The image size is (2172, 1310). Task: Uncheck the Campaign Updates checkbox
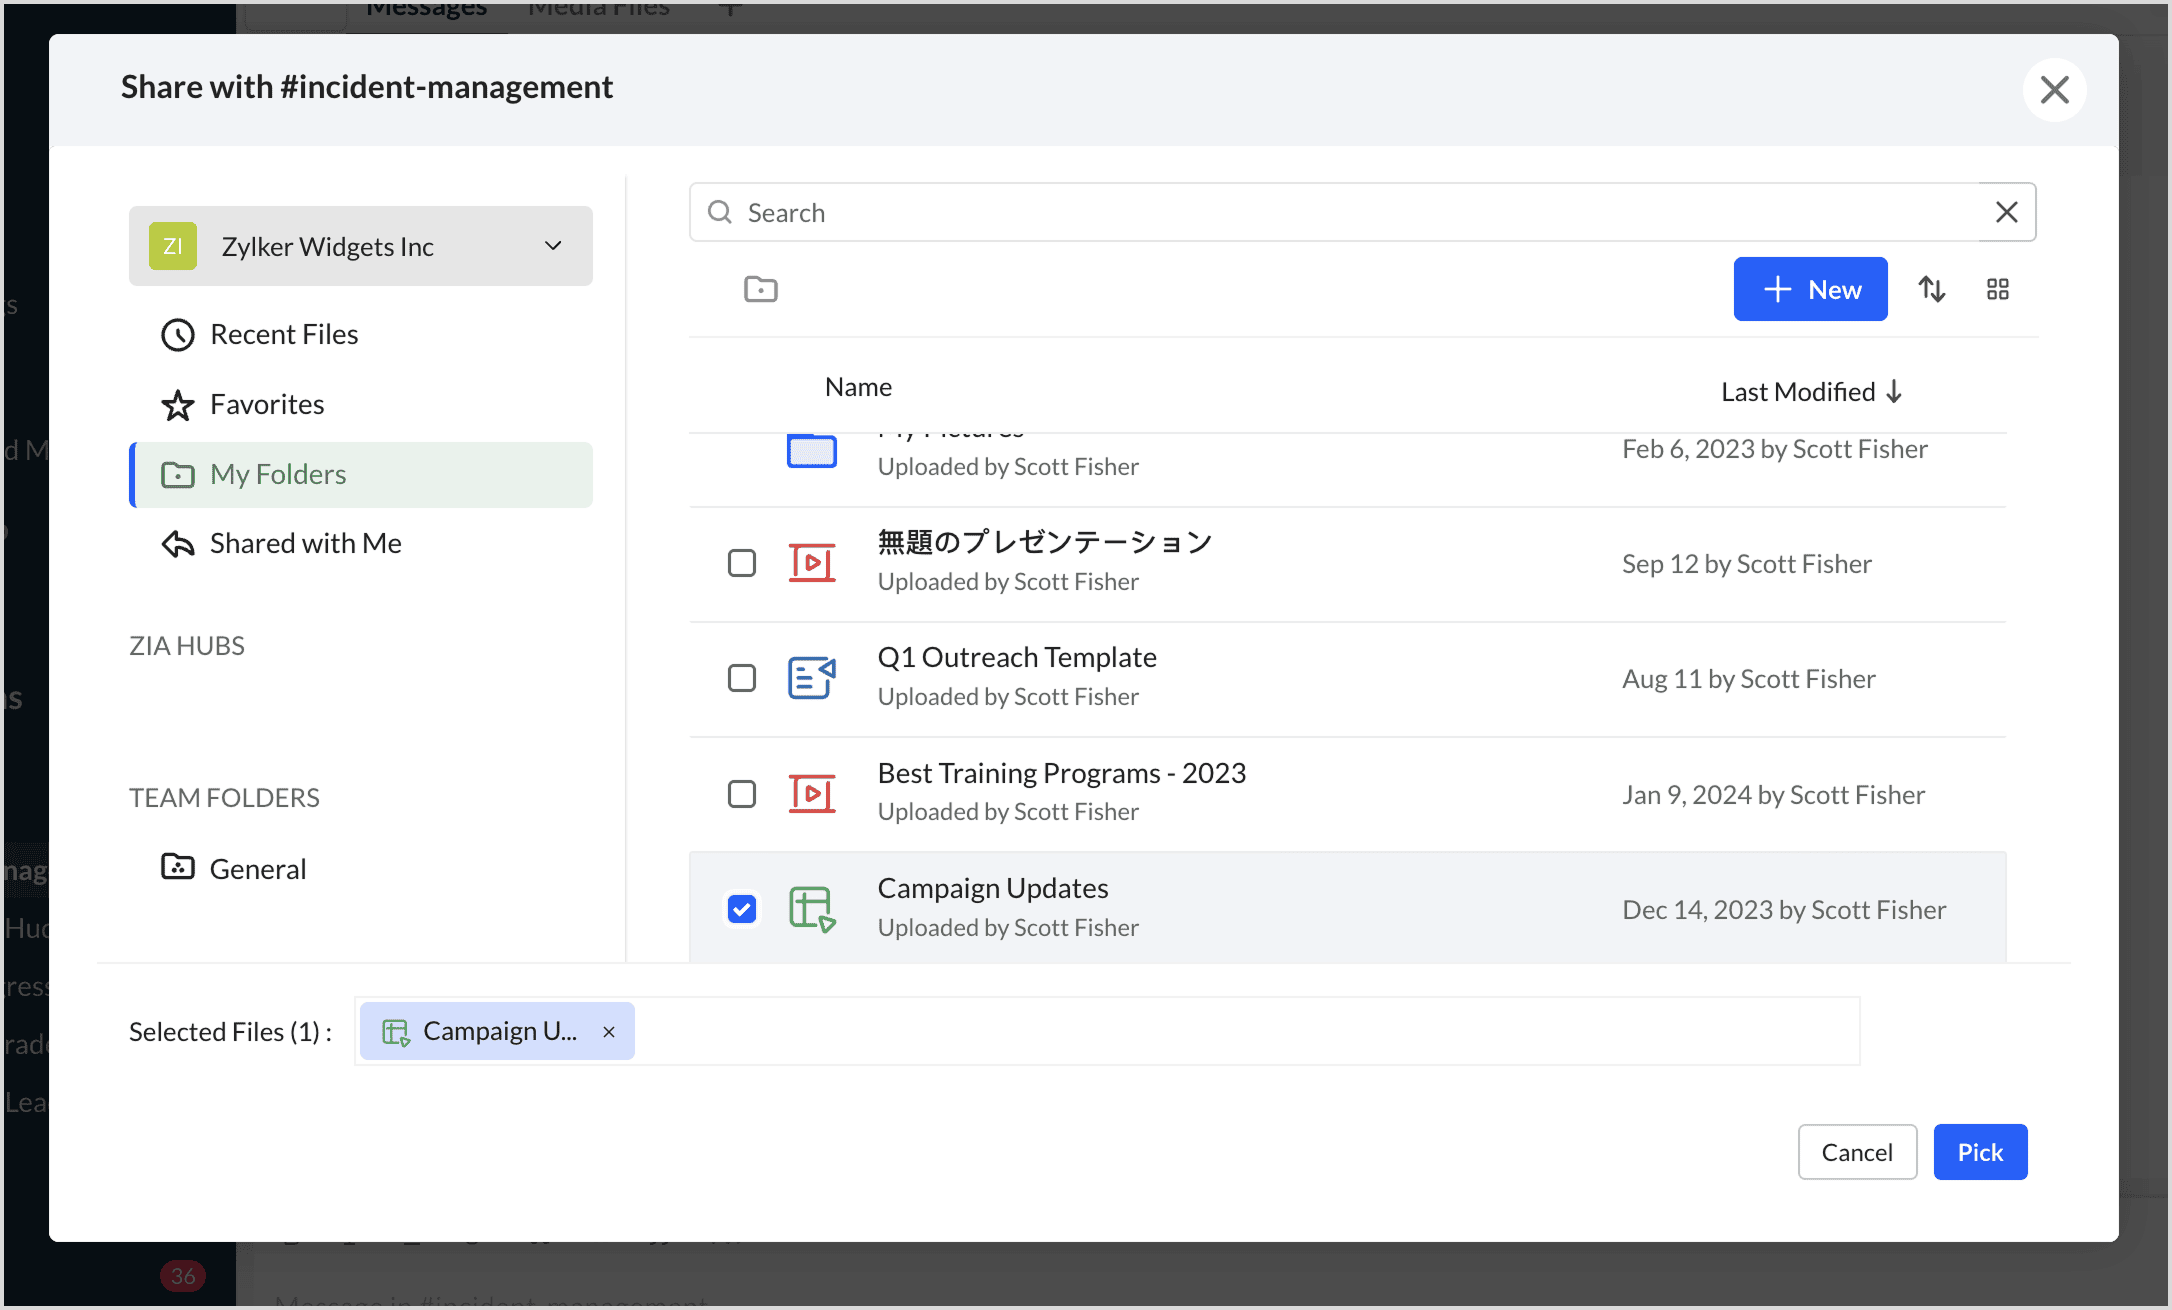click(x=742, y=909)
